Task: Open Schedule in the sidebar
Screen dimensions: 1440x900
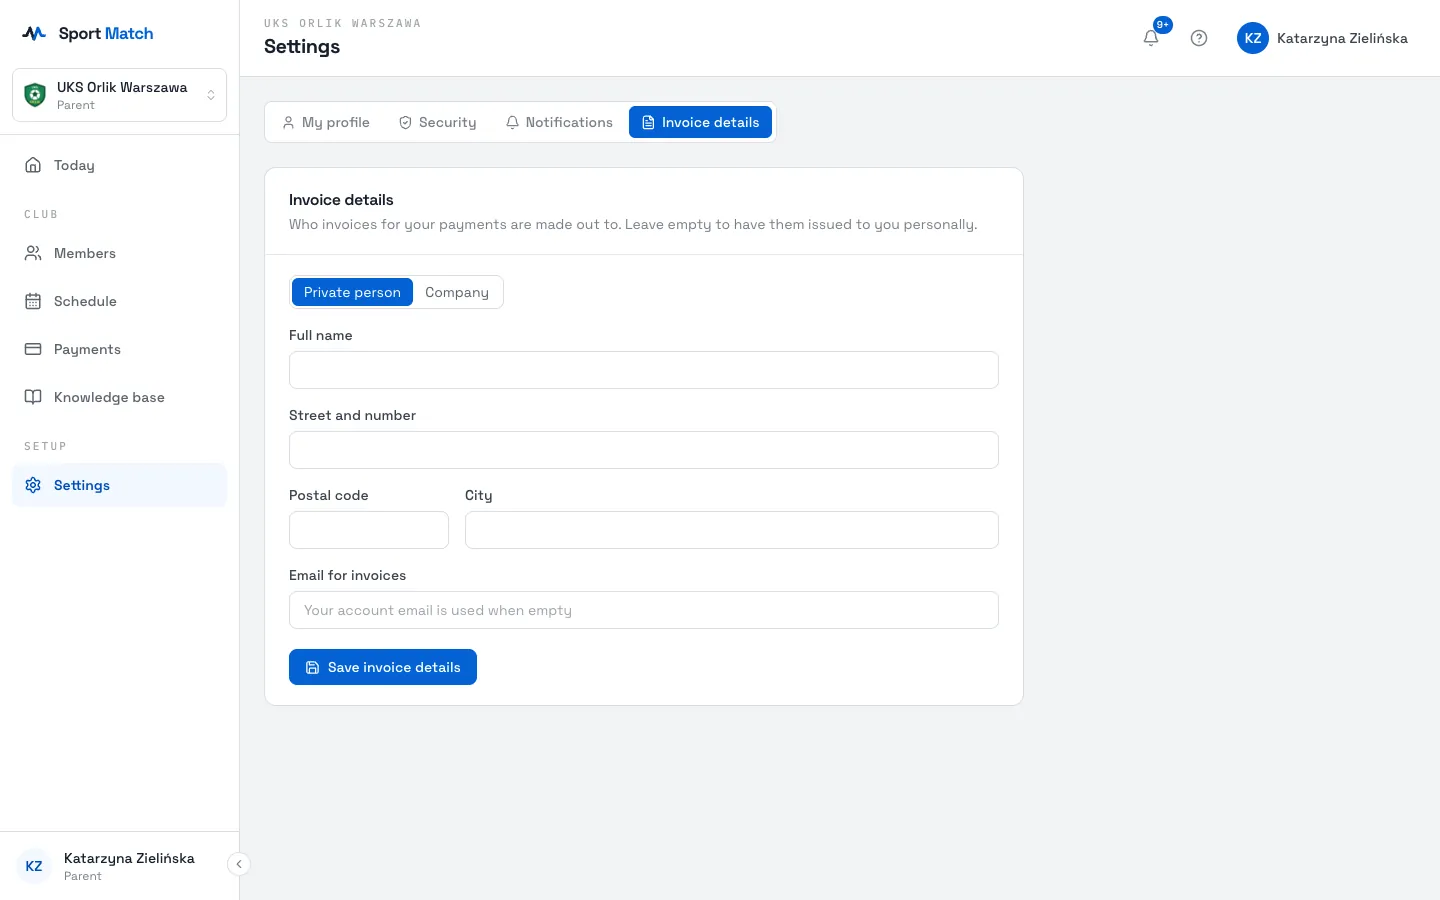Action: pos(119,301)
